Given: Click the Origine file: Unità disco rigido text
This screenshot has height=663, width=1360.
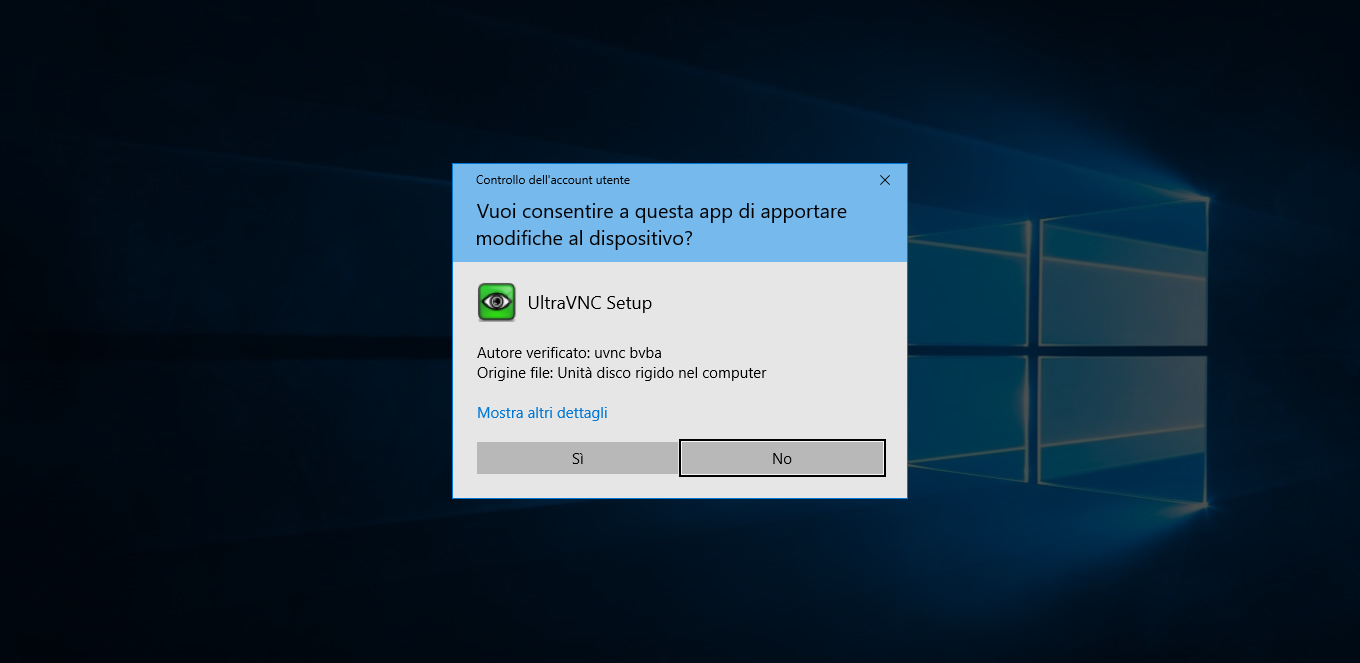Looking at the screenshot, I should coord(621,373).
